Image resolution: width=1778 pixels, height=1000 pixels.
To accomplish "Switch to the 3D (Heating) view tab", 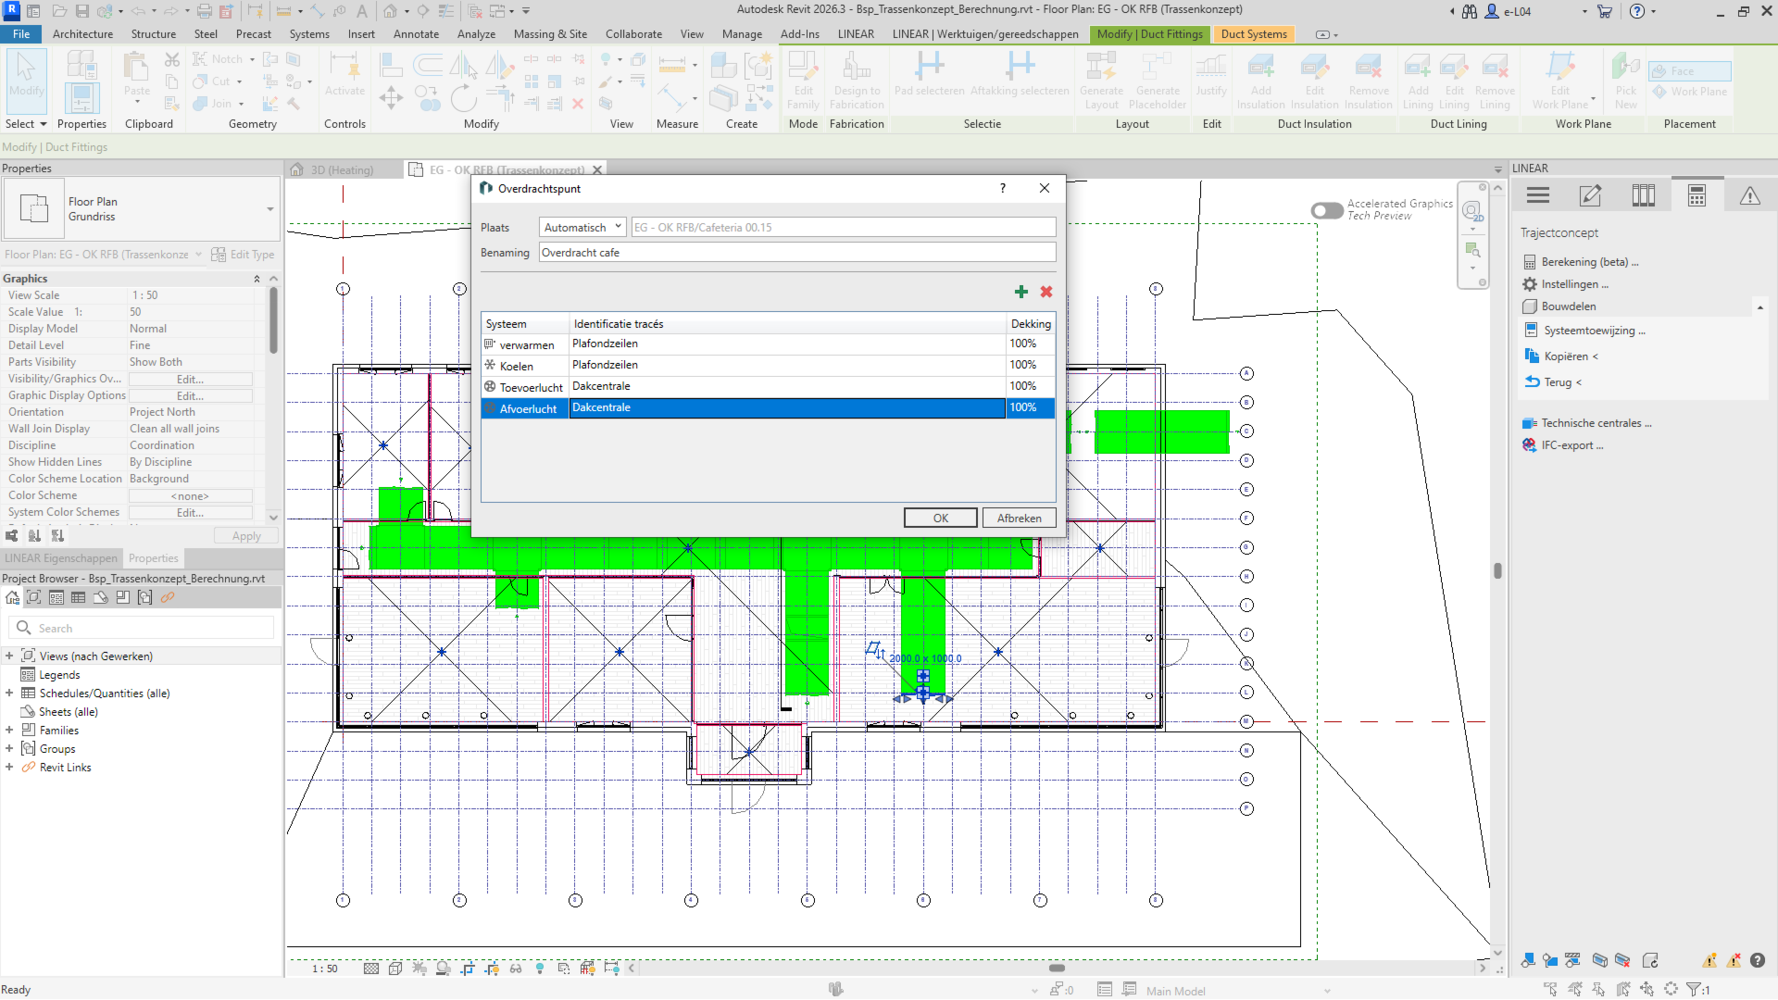I will click(341, 170).
